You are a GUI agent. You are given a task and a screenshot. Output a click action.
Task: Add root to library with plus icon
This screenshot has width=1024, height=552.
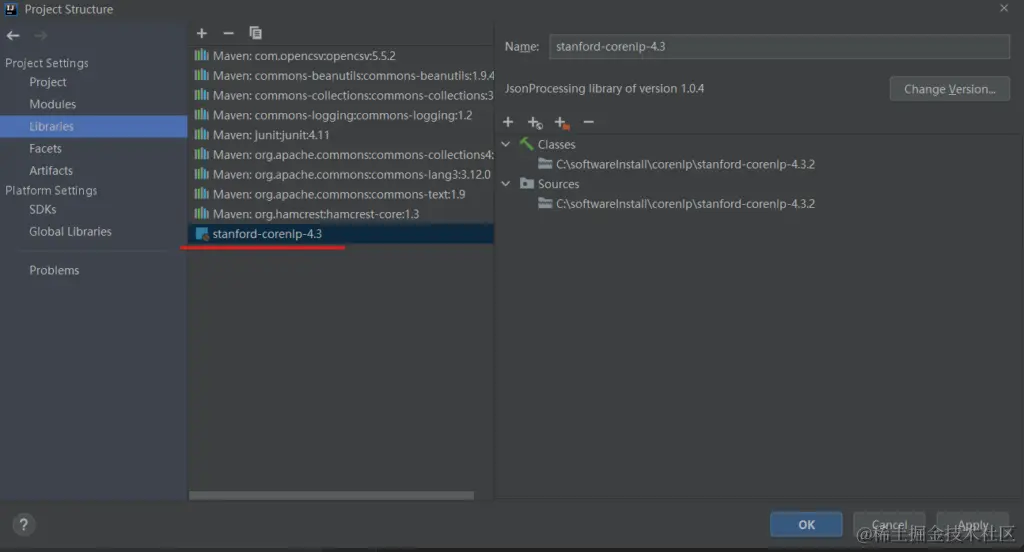point(508,122)
